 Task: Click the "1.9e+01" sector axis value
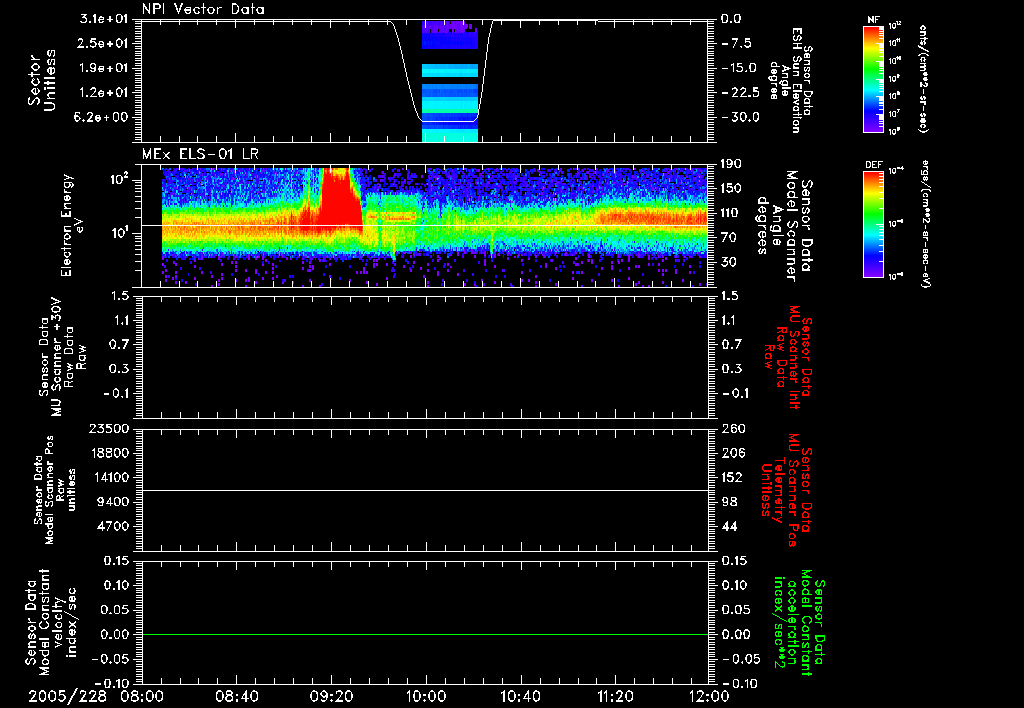tap(104, 68)
